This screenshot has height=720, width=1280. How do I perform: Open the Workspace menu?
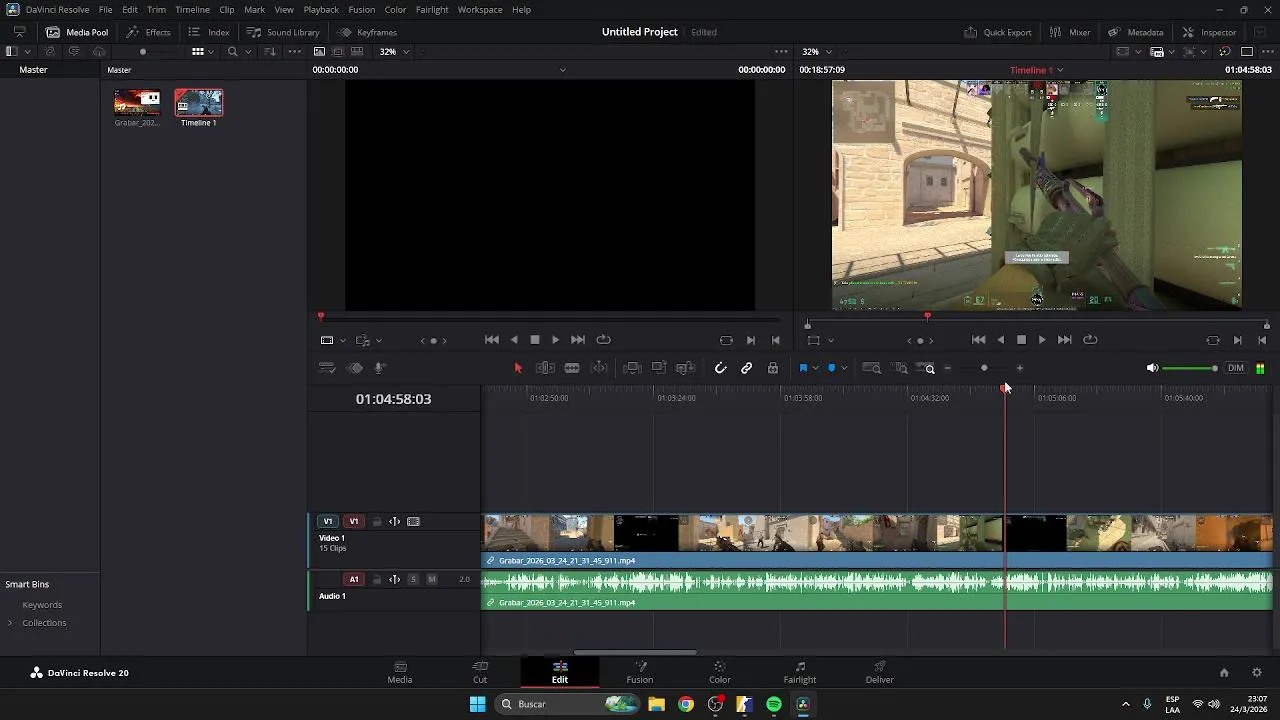[480, 10]
